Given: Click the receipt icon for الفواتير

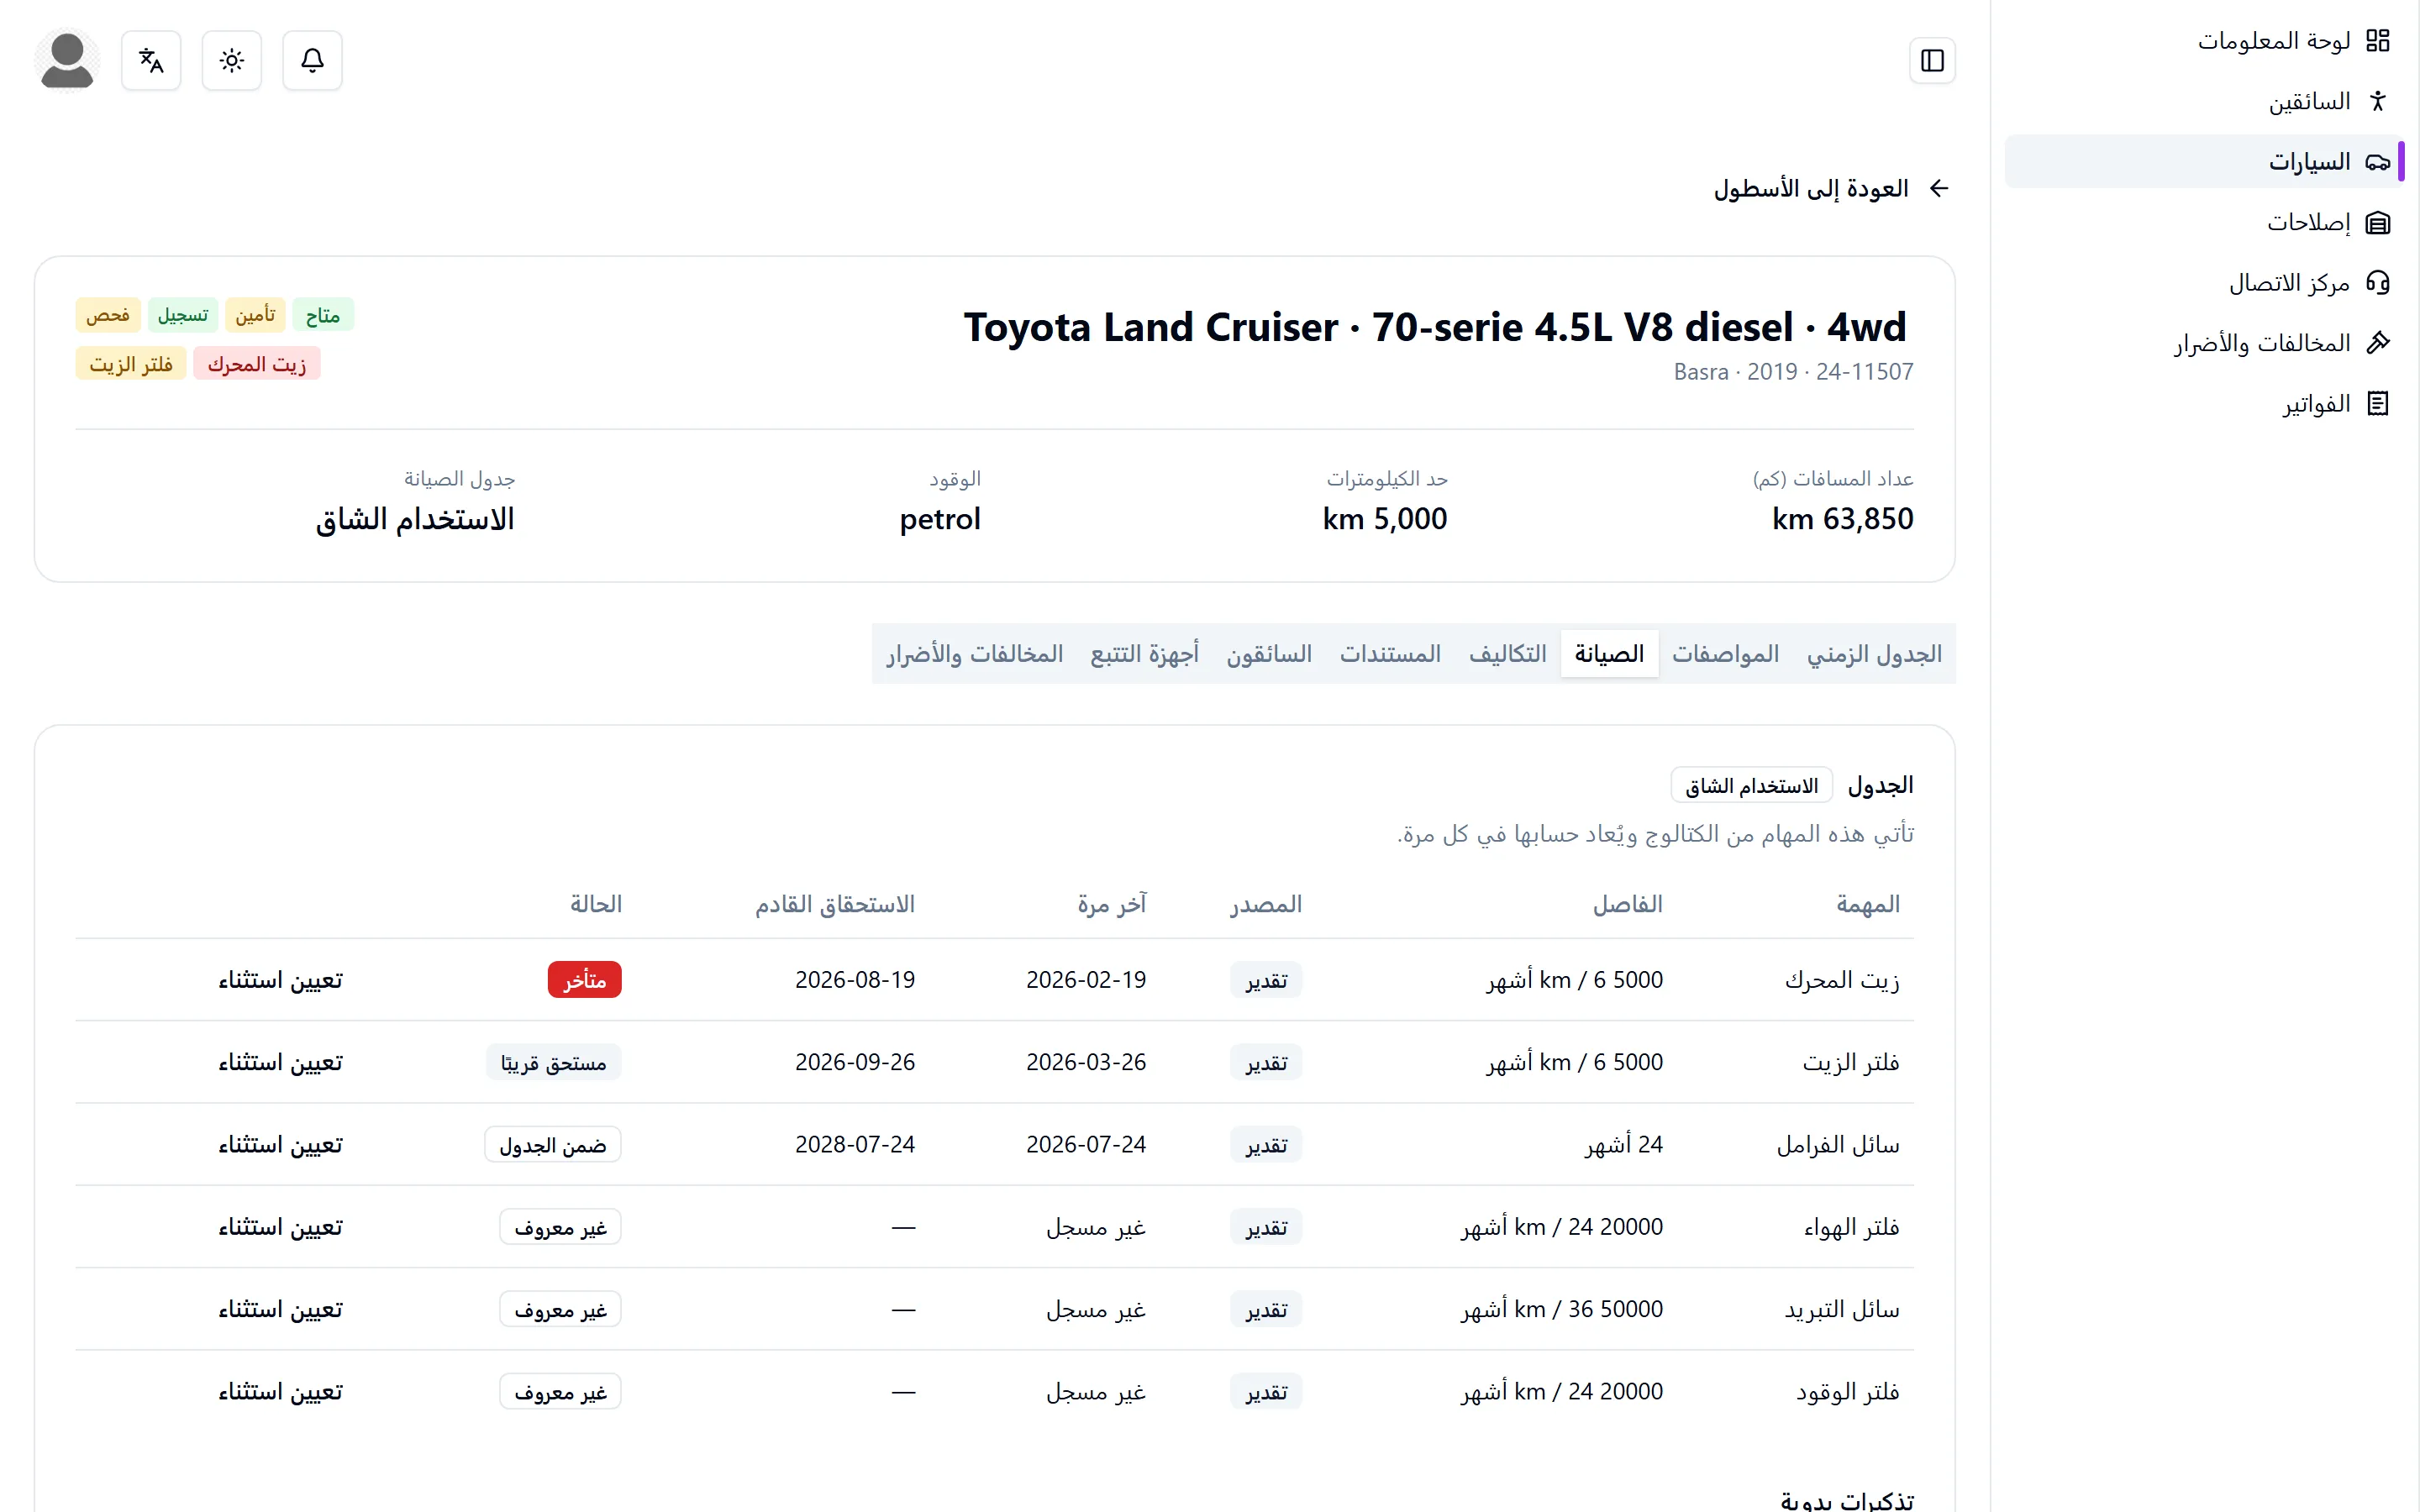Looking at the screenshot, I should pos(2377,404).
